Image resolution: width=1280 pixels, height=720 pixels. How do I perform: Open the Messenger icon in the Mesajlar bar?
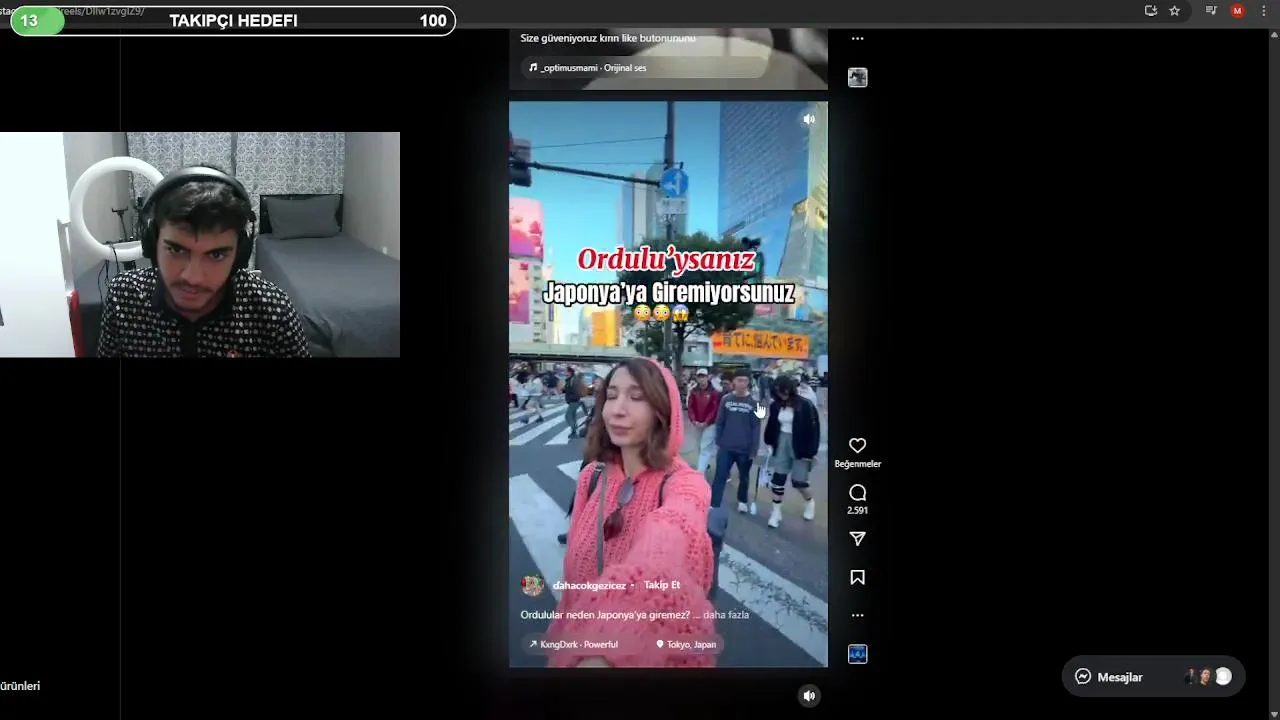point(1083,677)
